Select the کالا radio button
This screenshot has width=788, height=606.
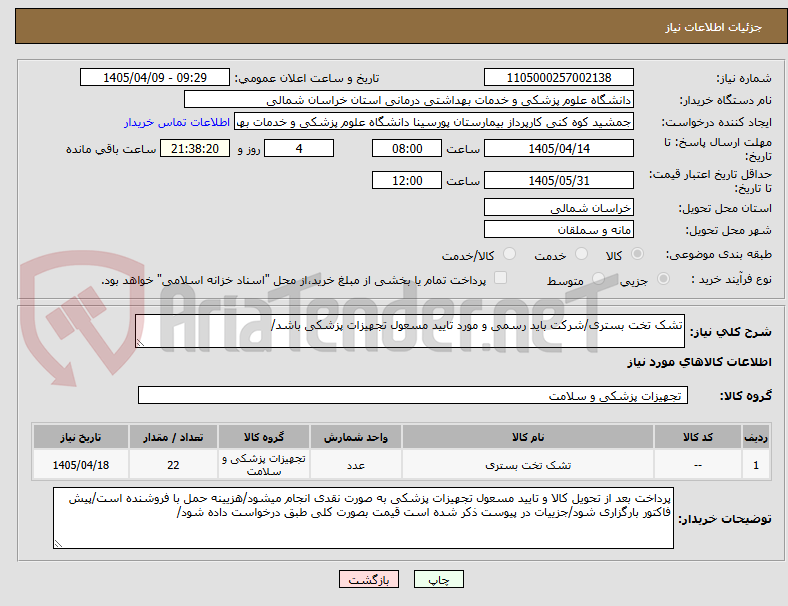pos(637,254)
